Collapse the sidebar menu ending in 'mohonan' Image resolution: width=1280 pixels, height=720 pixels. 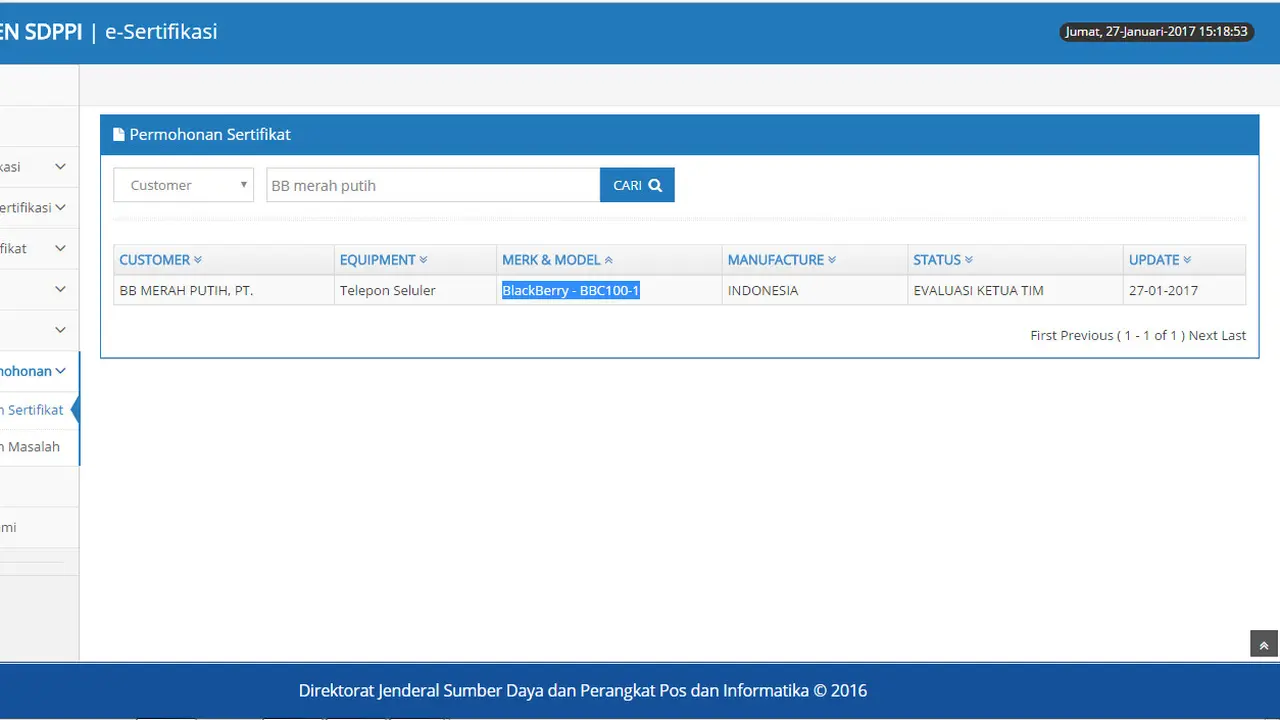[x=39, y=371]
